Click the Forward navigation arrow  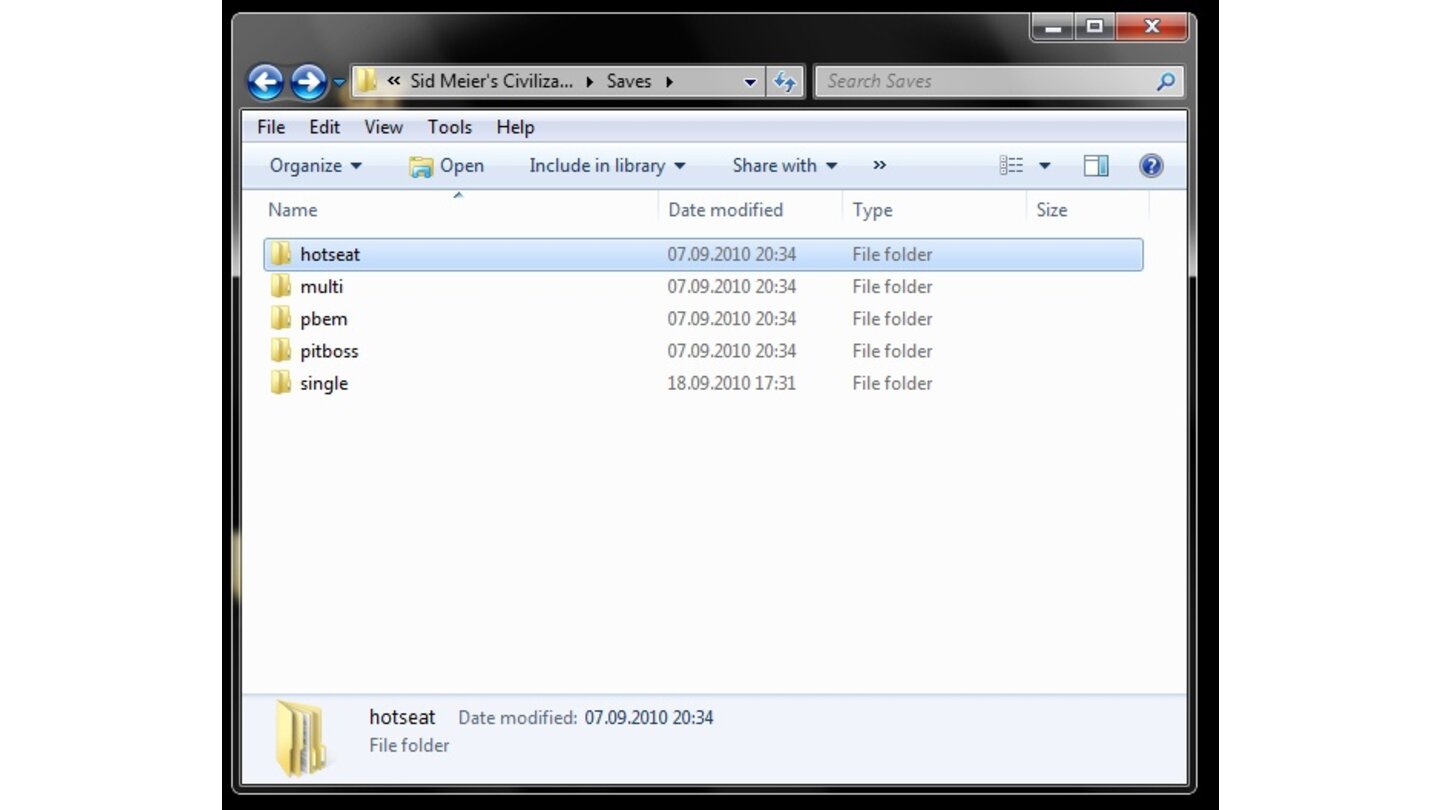click(x=308, y=82)
